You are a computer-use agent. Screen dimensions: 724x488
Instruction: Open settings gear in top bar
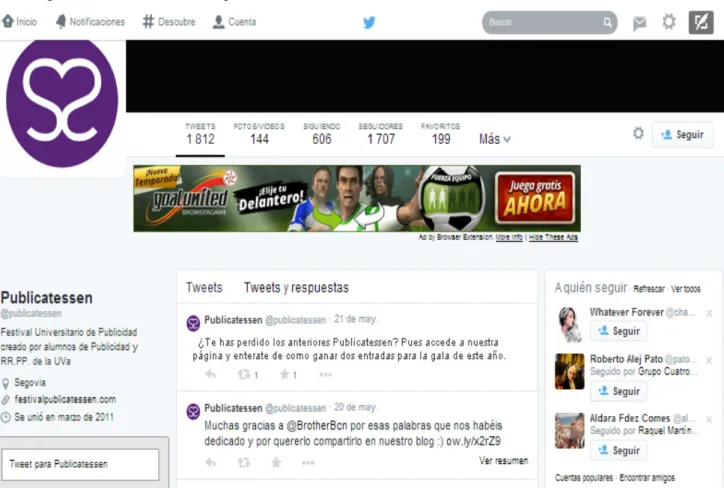tap(669, 22)
